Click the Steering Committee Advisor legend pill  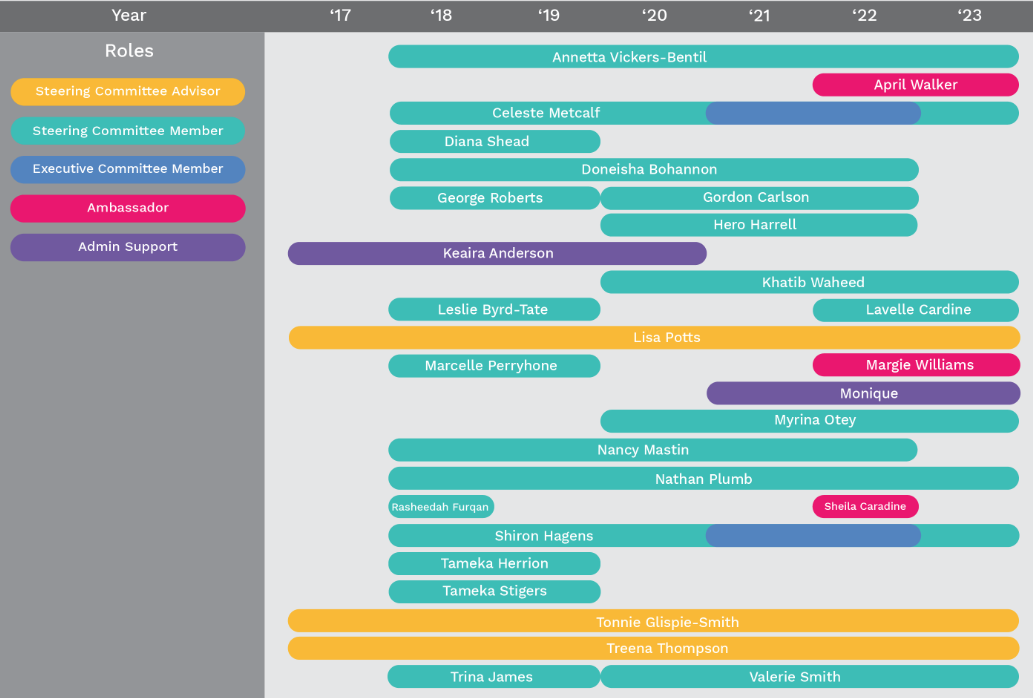click(128, 92)
